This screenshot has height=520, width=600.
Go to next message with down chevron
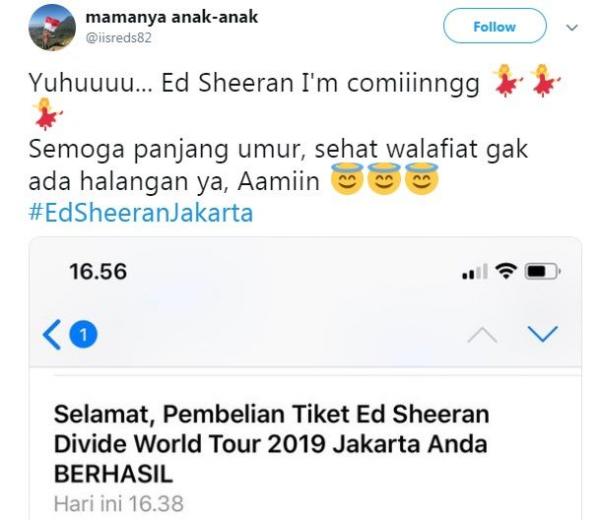pos(543,334)
